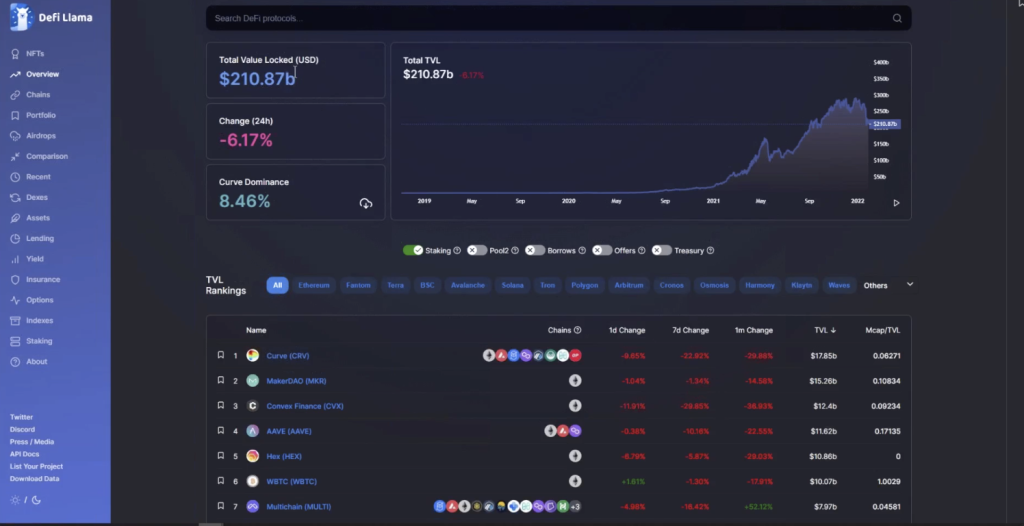This screenshot has width=1024, height=526.
Task: Click the WBTC protocol logo icon
Action: (253, 482)
